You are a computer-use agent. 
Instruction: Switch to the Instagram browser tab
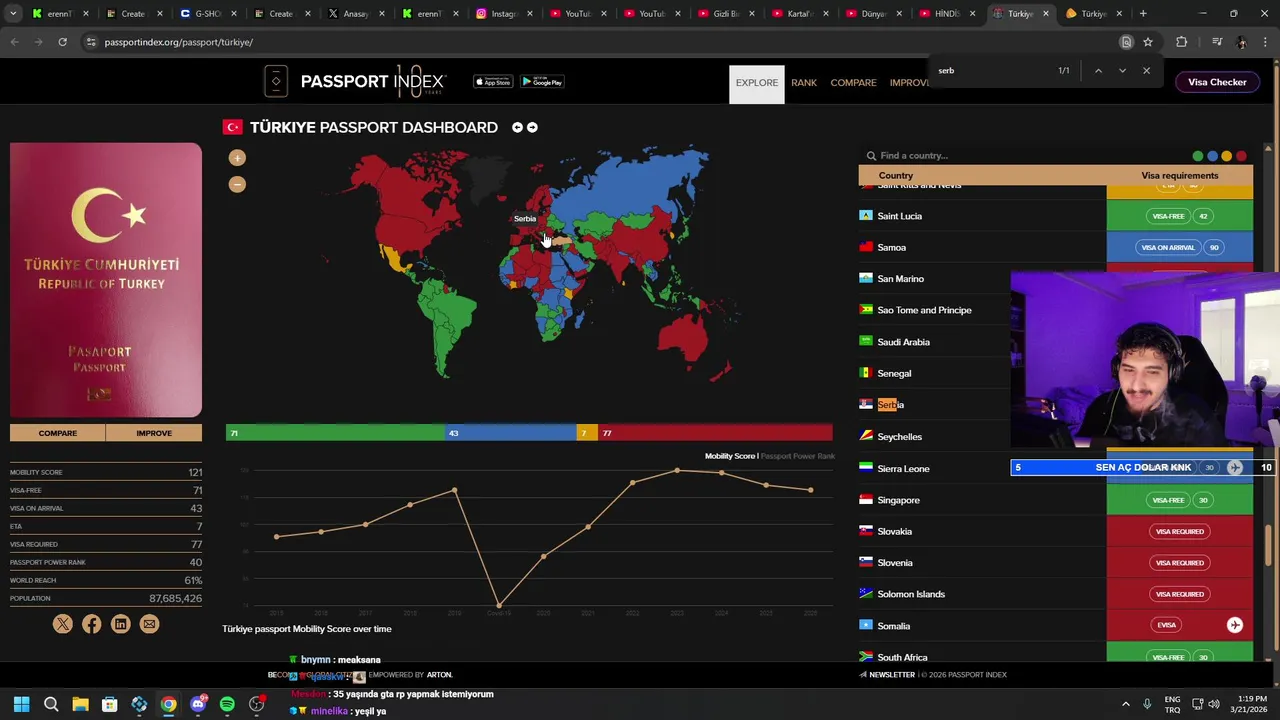pyautogui.click(x=505, y=14)
